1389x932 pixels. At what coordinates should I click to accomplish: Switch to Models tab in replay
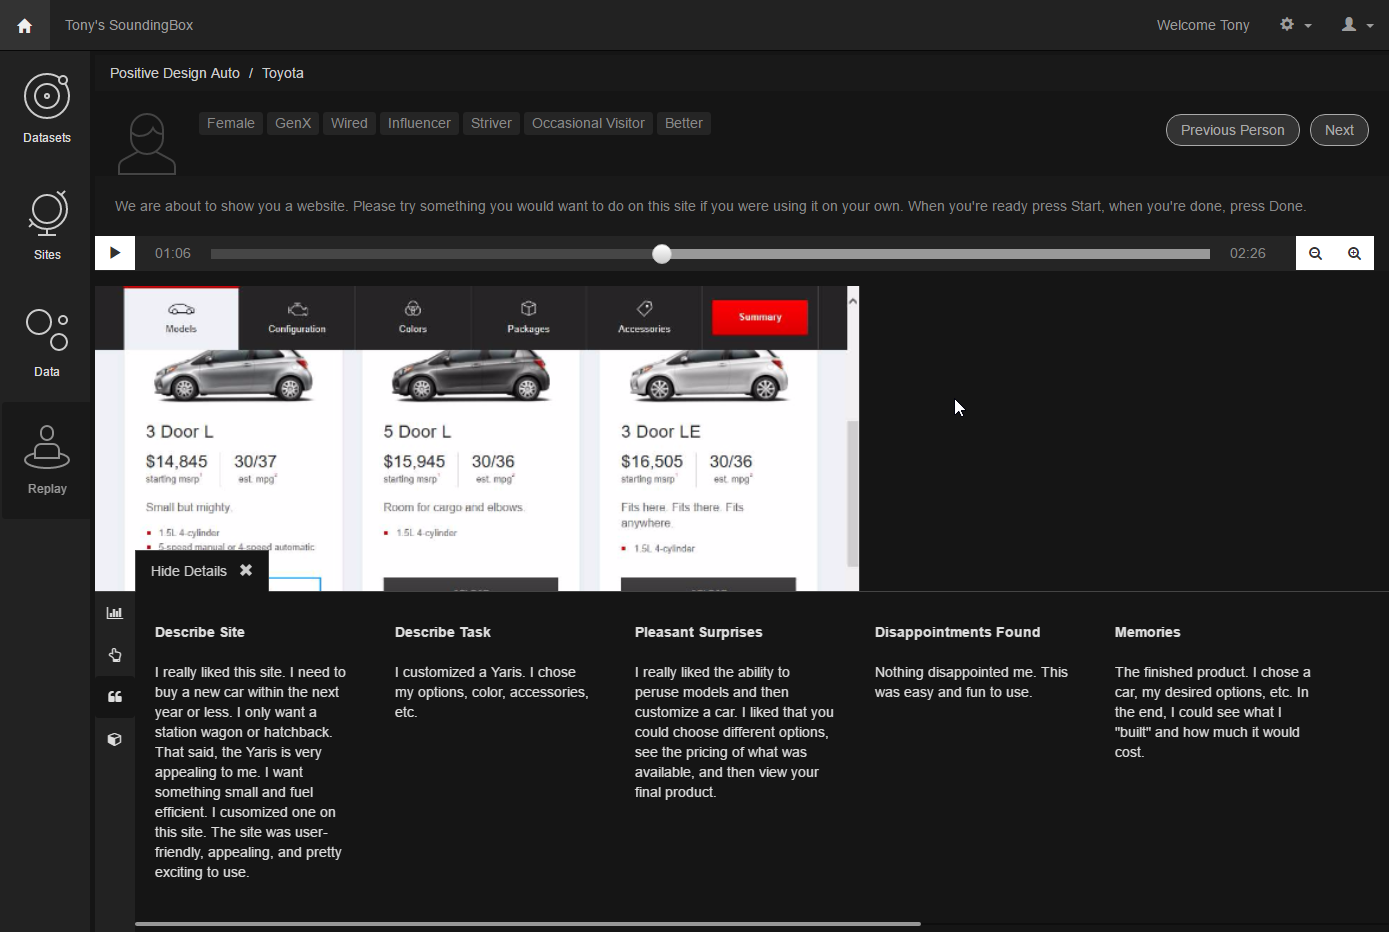coord(181,318)
